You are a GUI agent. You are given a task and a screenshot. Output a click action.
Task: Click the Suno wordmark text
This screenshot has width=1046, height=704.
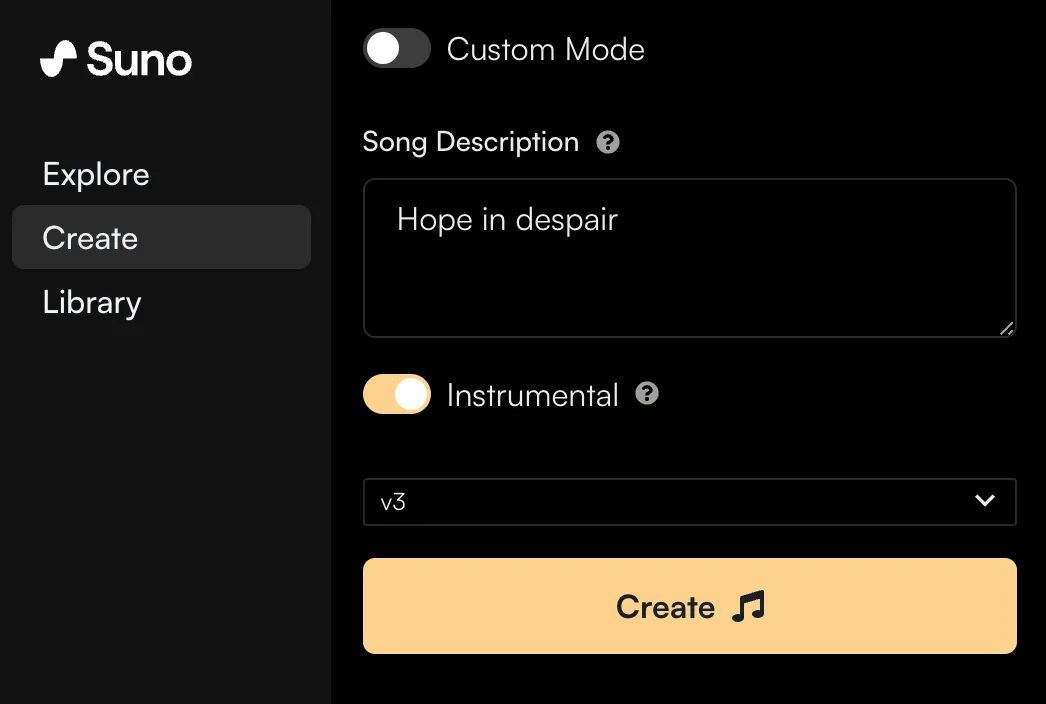click(139, 60)
